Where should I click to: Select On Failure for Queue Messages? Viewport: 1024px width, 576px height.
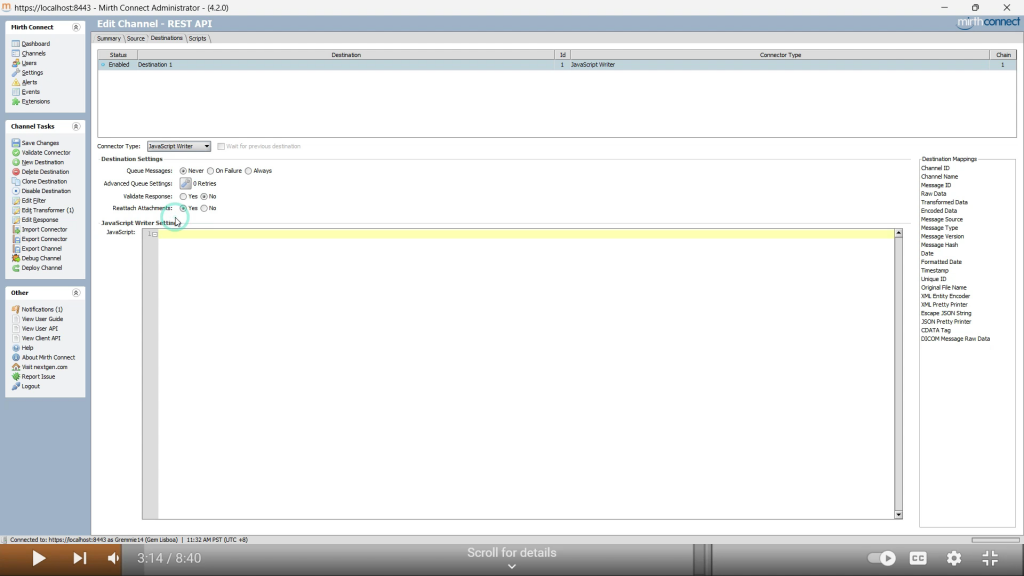click(x=210, y=171)
